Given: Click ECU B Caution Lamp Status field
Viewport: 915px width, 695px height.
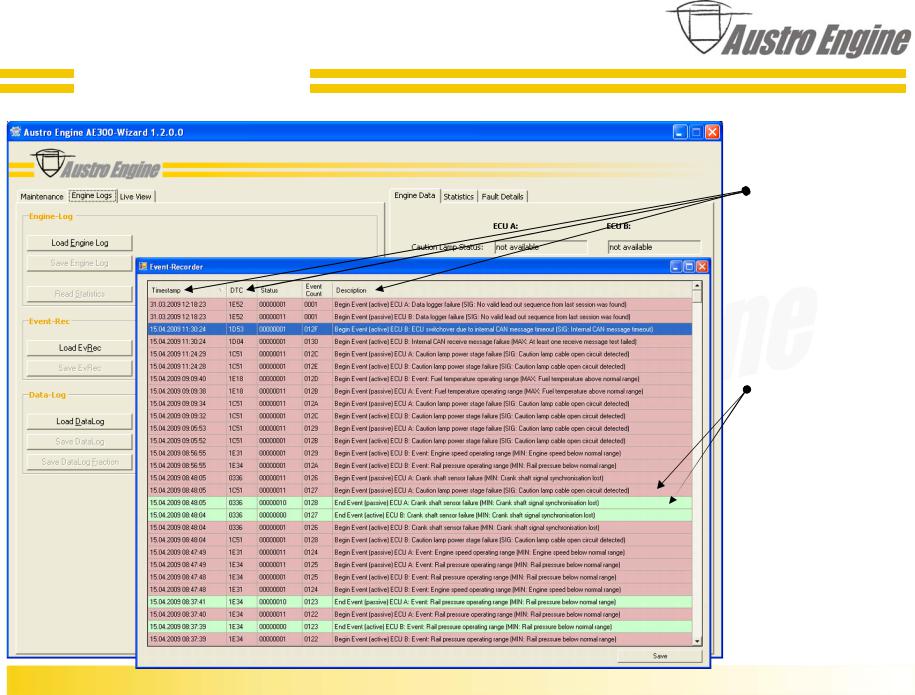Looking at the screenshot, I should (x=654, y=247).
